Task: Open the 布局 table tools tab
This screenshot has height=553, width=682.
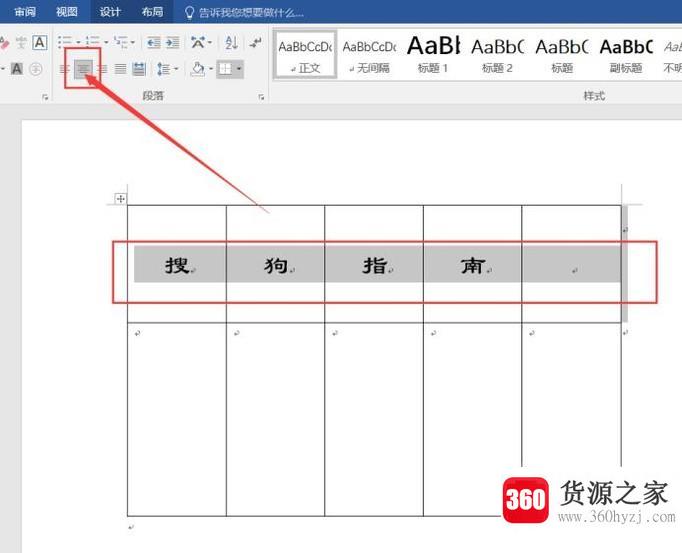Action: coord(152,12)
